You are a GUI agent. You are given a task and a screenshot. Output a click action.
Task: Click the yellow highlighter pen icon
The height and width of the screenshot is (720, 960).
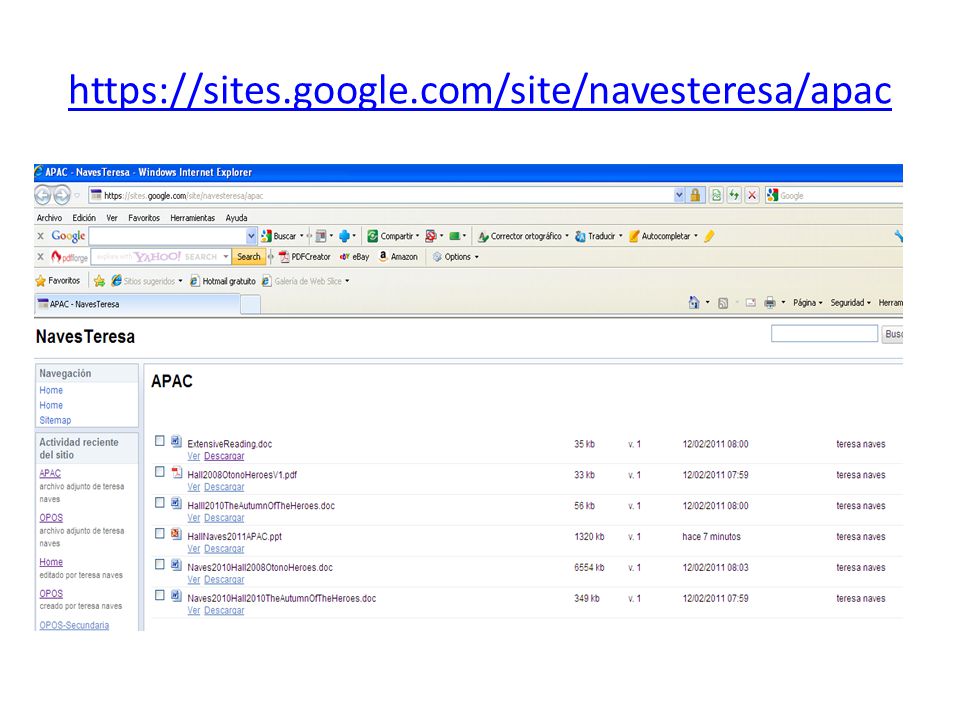click(x=709, y=236)
